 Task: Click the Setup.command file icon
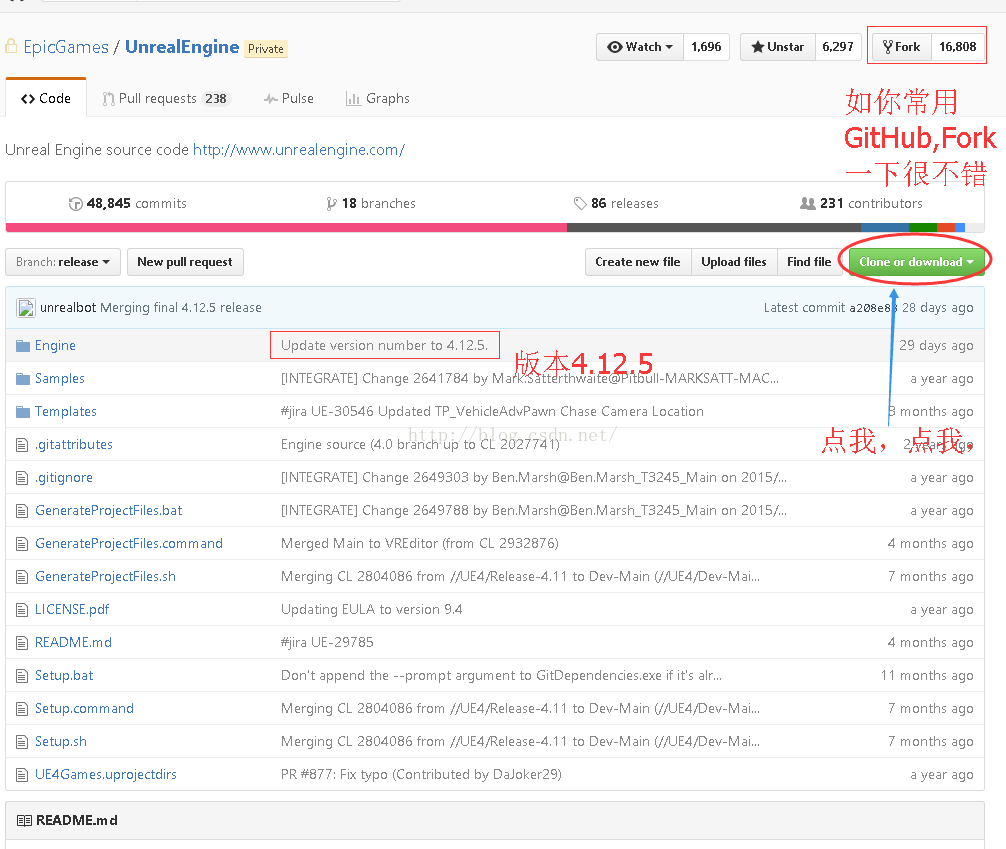22,708
